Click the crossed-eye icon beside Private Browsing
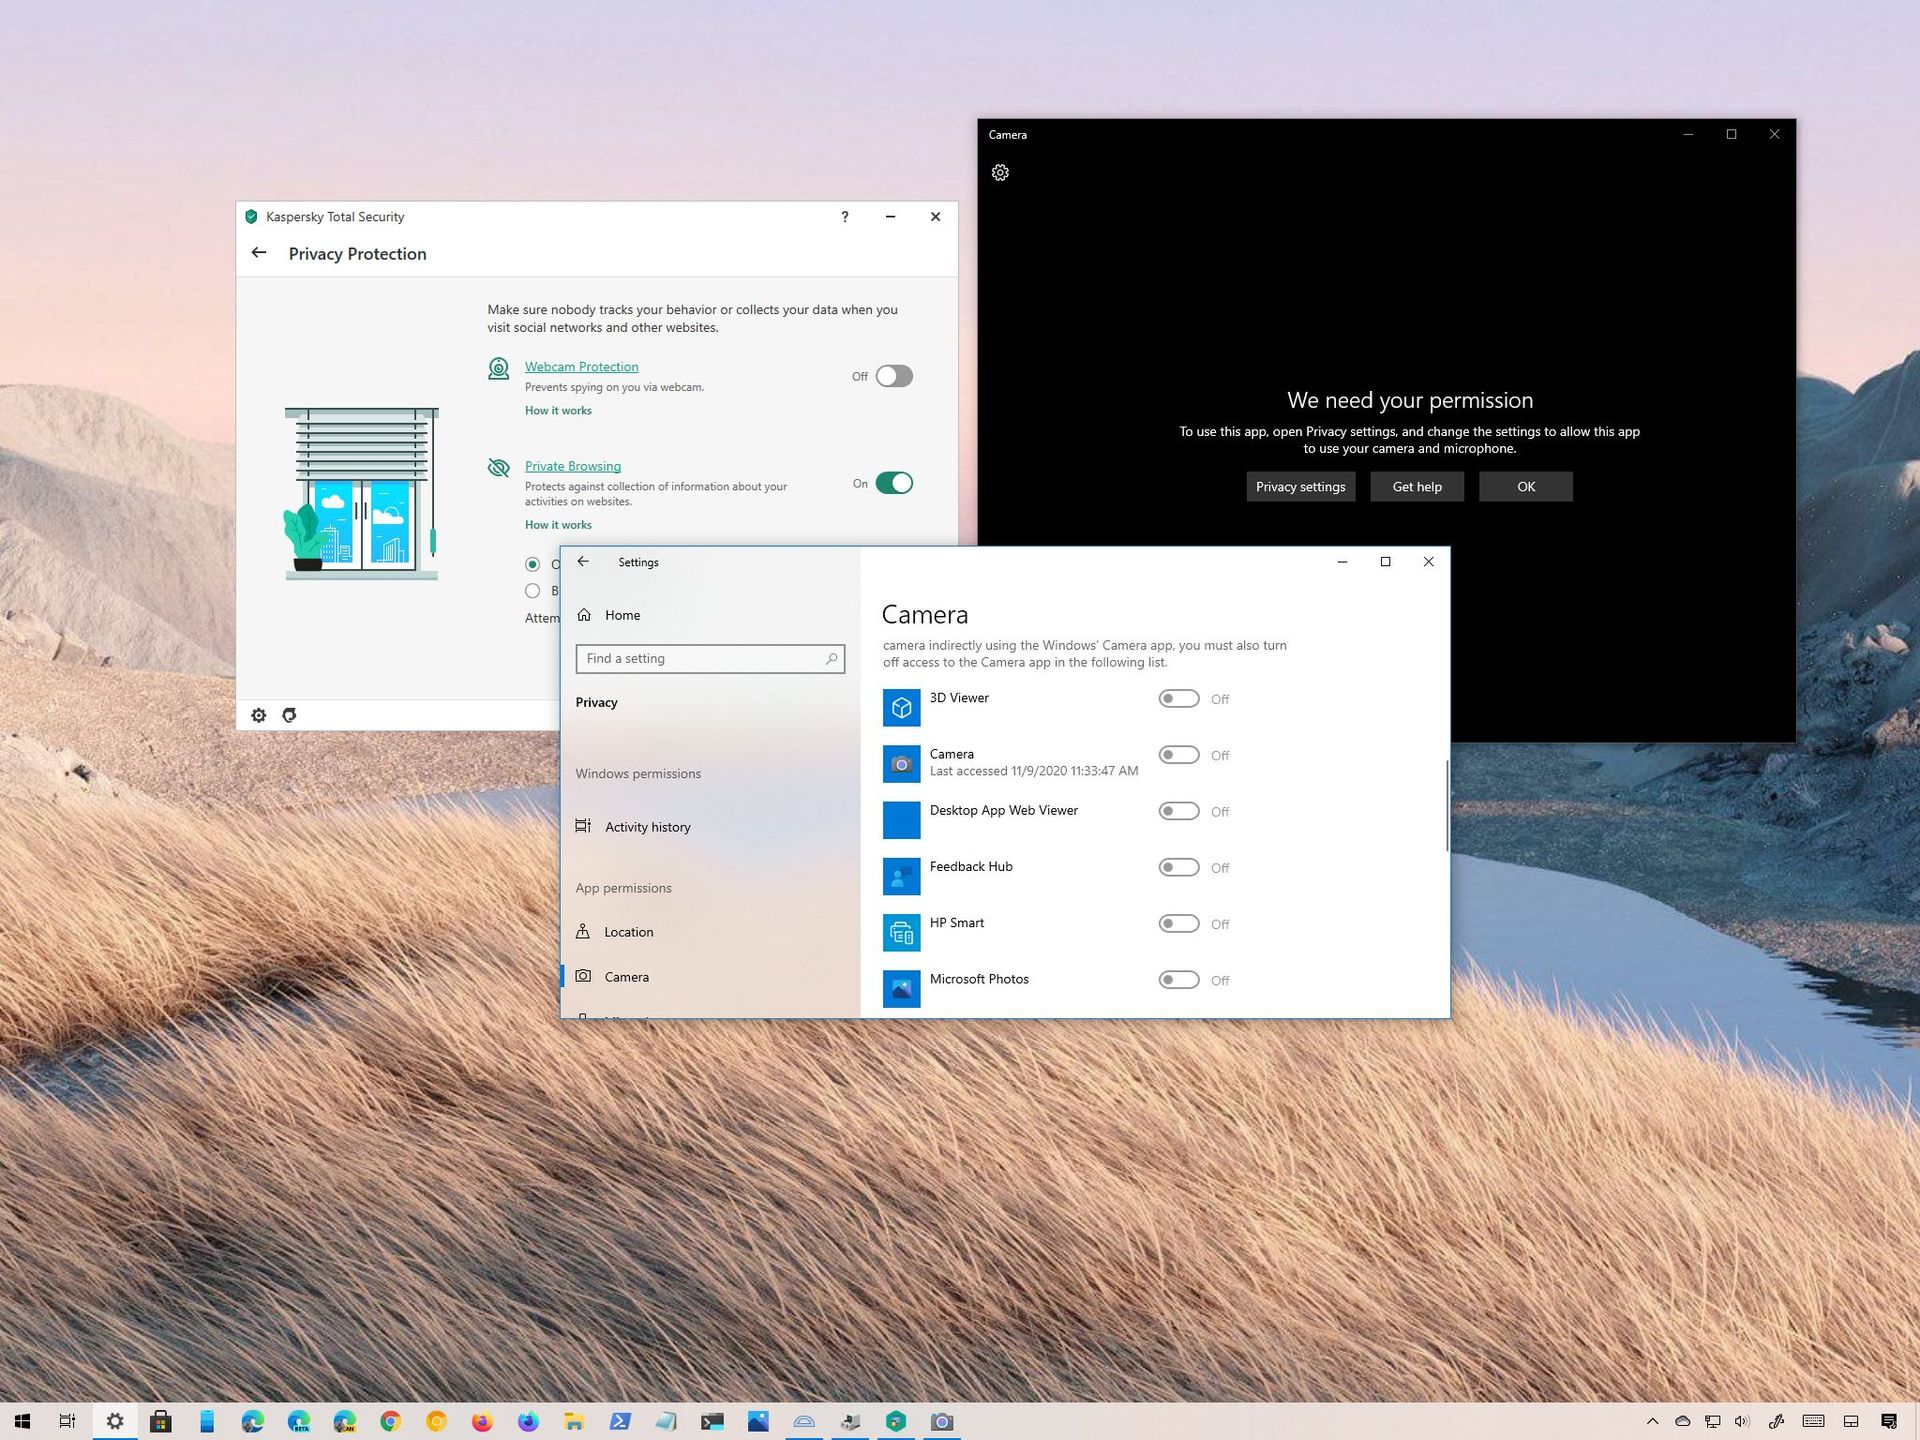This screenshot has width=1920, height=1440. tap(498, 467)
